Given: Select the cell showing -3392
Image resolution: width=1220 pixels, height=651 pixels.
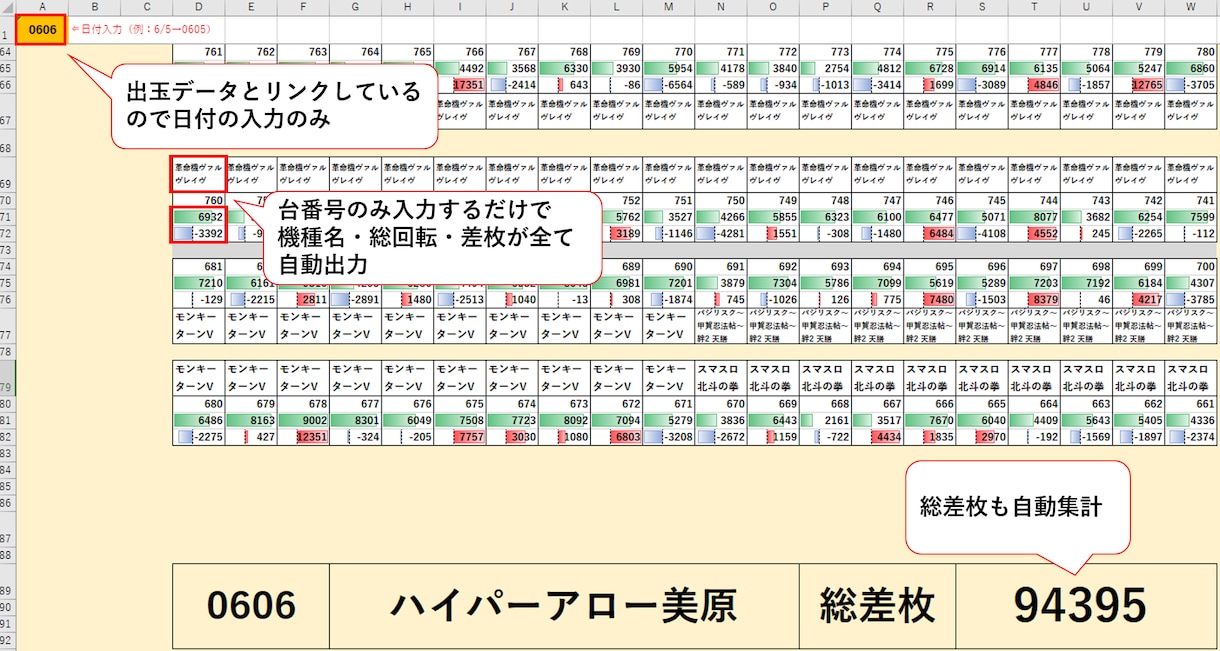Looking at the screenshot, I should (199, 233).
